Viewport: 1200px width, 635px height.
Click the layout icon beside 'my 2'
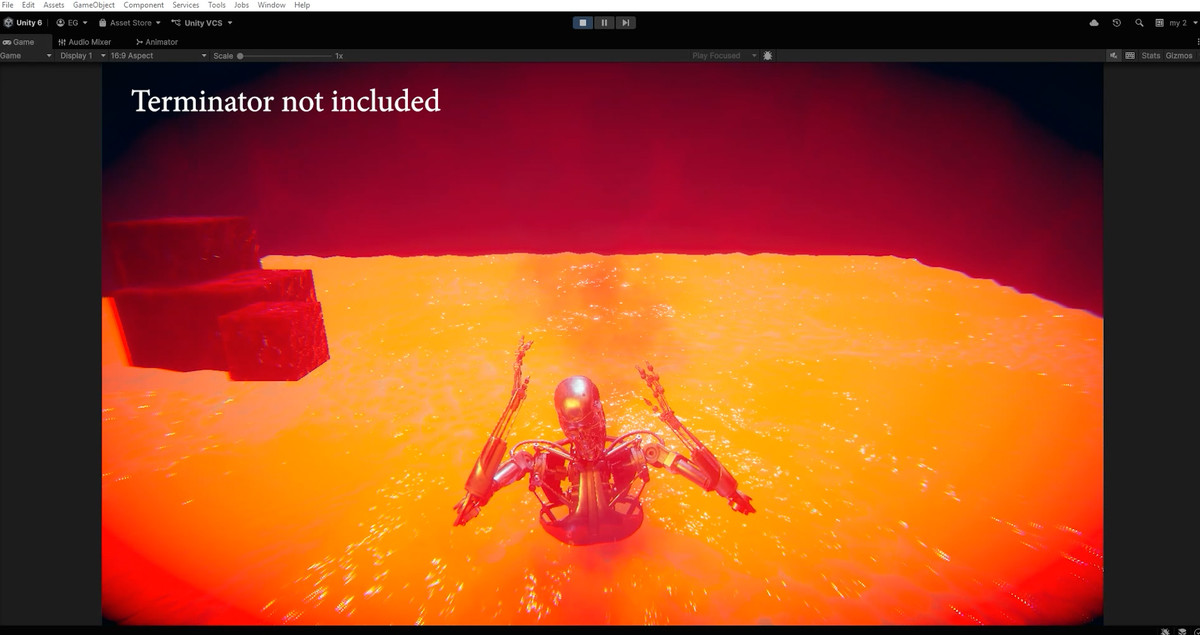coord(1159,22)
